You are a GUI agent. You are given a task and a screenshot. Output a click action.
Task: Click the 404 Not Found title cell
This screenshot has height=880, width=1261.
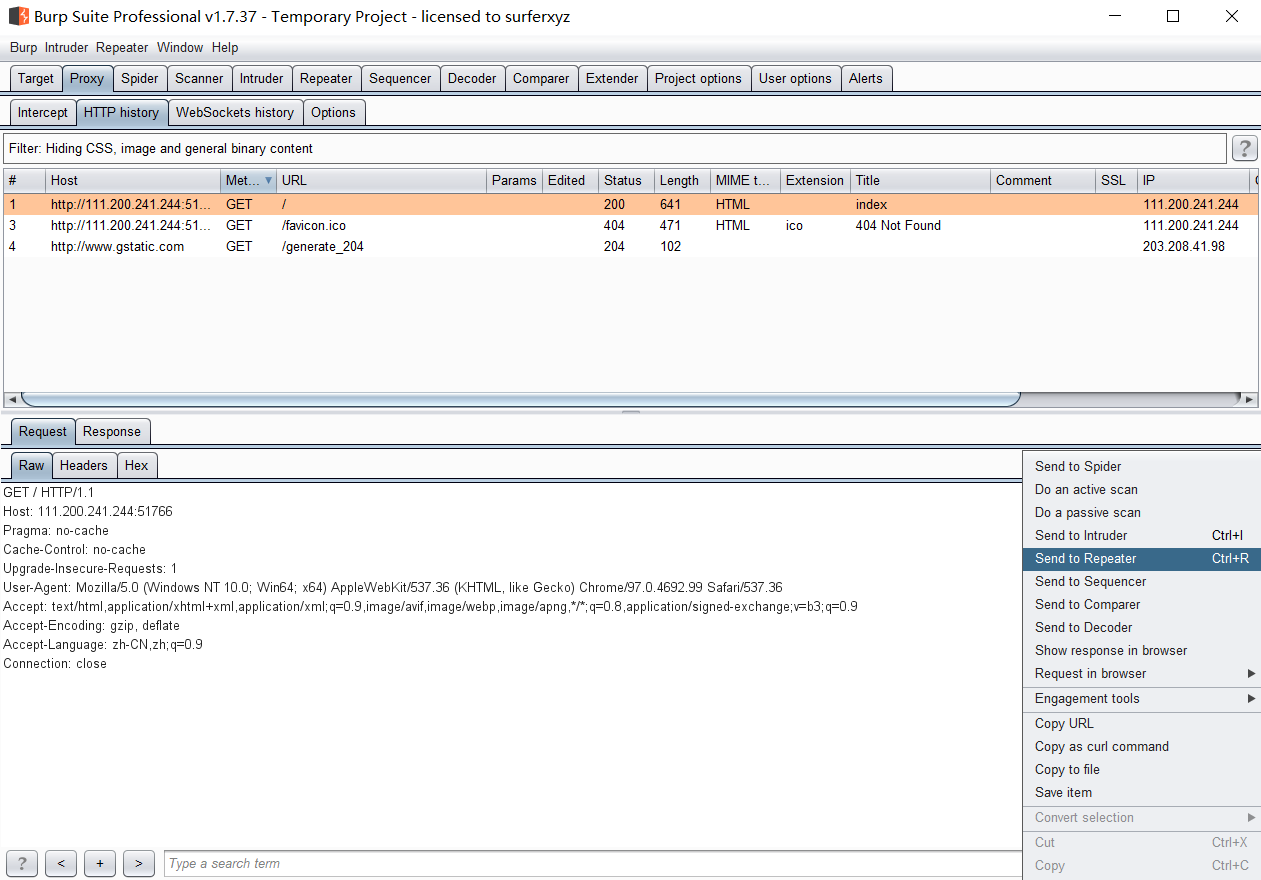898,226
